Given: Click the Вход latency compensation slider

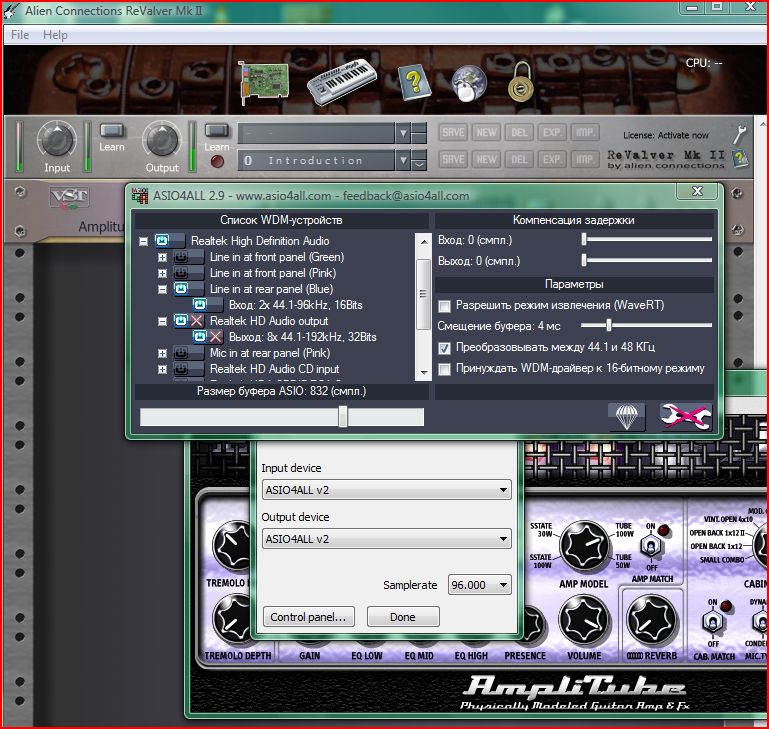Looking at the screenshot, I should coord(647,239).
